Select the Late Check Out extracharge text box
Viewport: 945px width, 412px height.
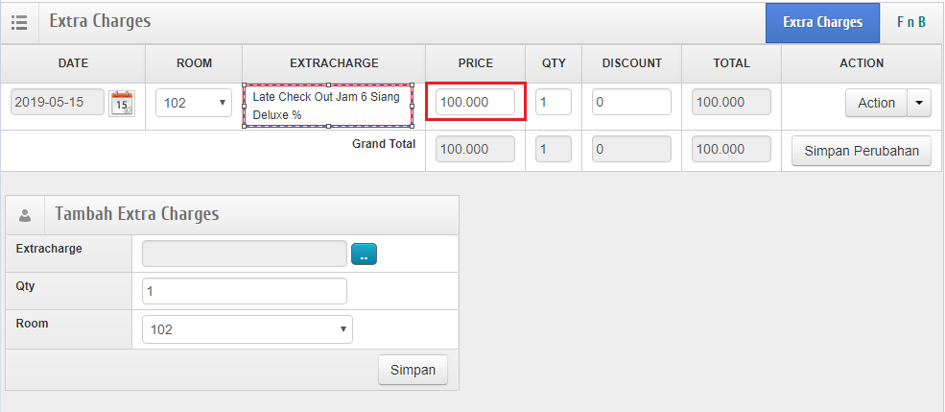[328, 106]
